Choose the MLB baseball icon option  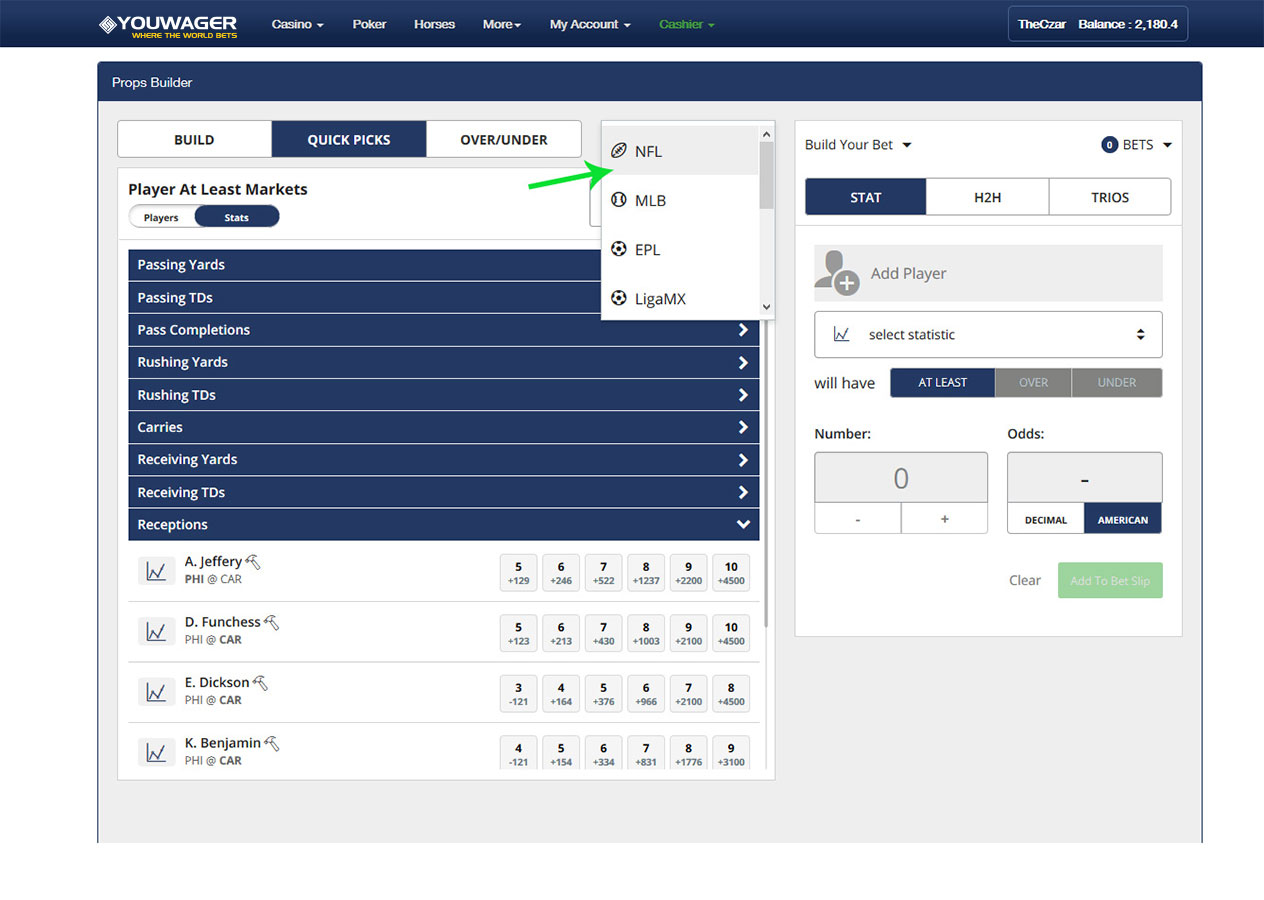tap(619, 201)
